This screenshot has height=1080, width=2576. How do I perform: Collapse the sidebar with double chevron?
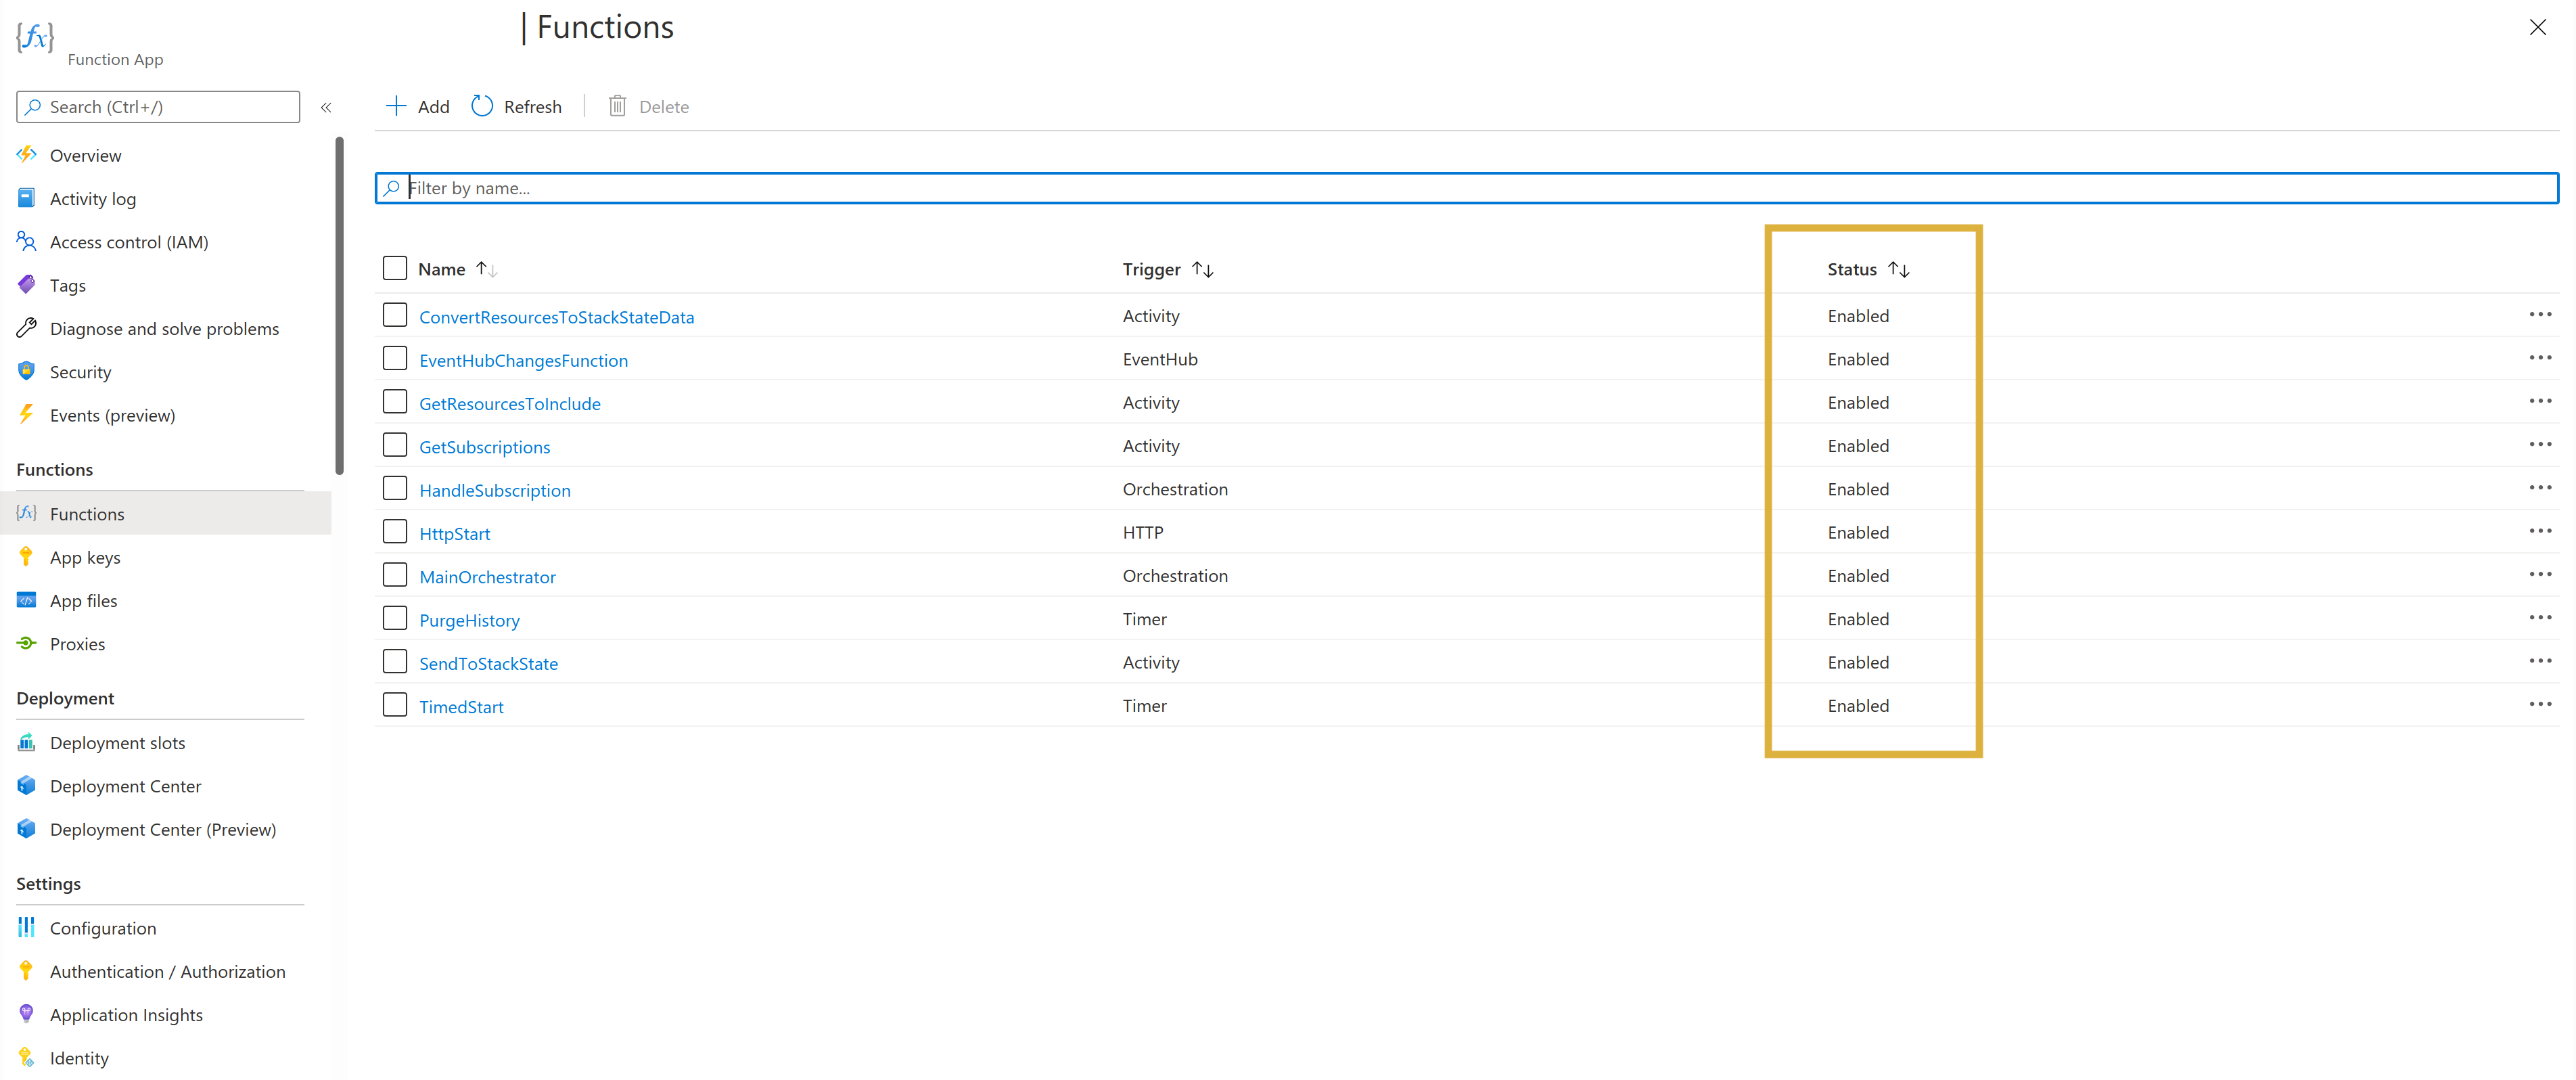326,107
